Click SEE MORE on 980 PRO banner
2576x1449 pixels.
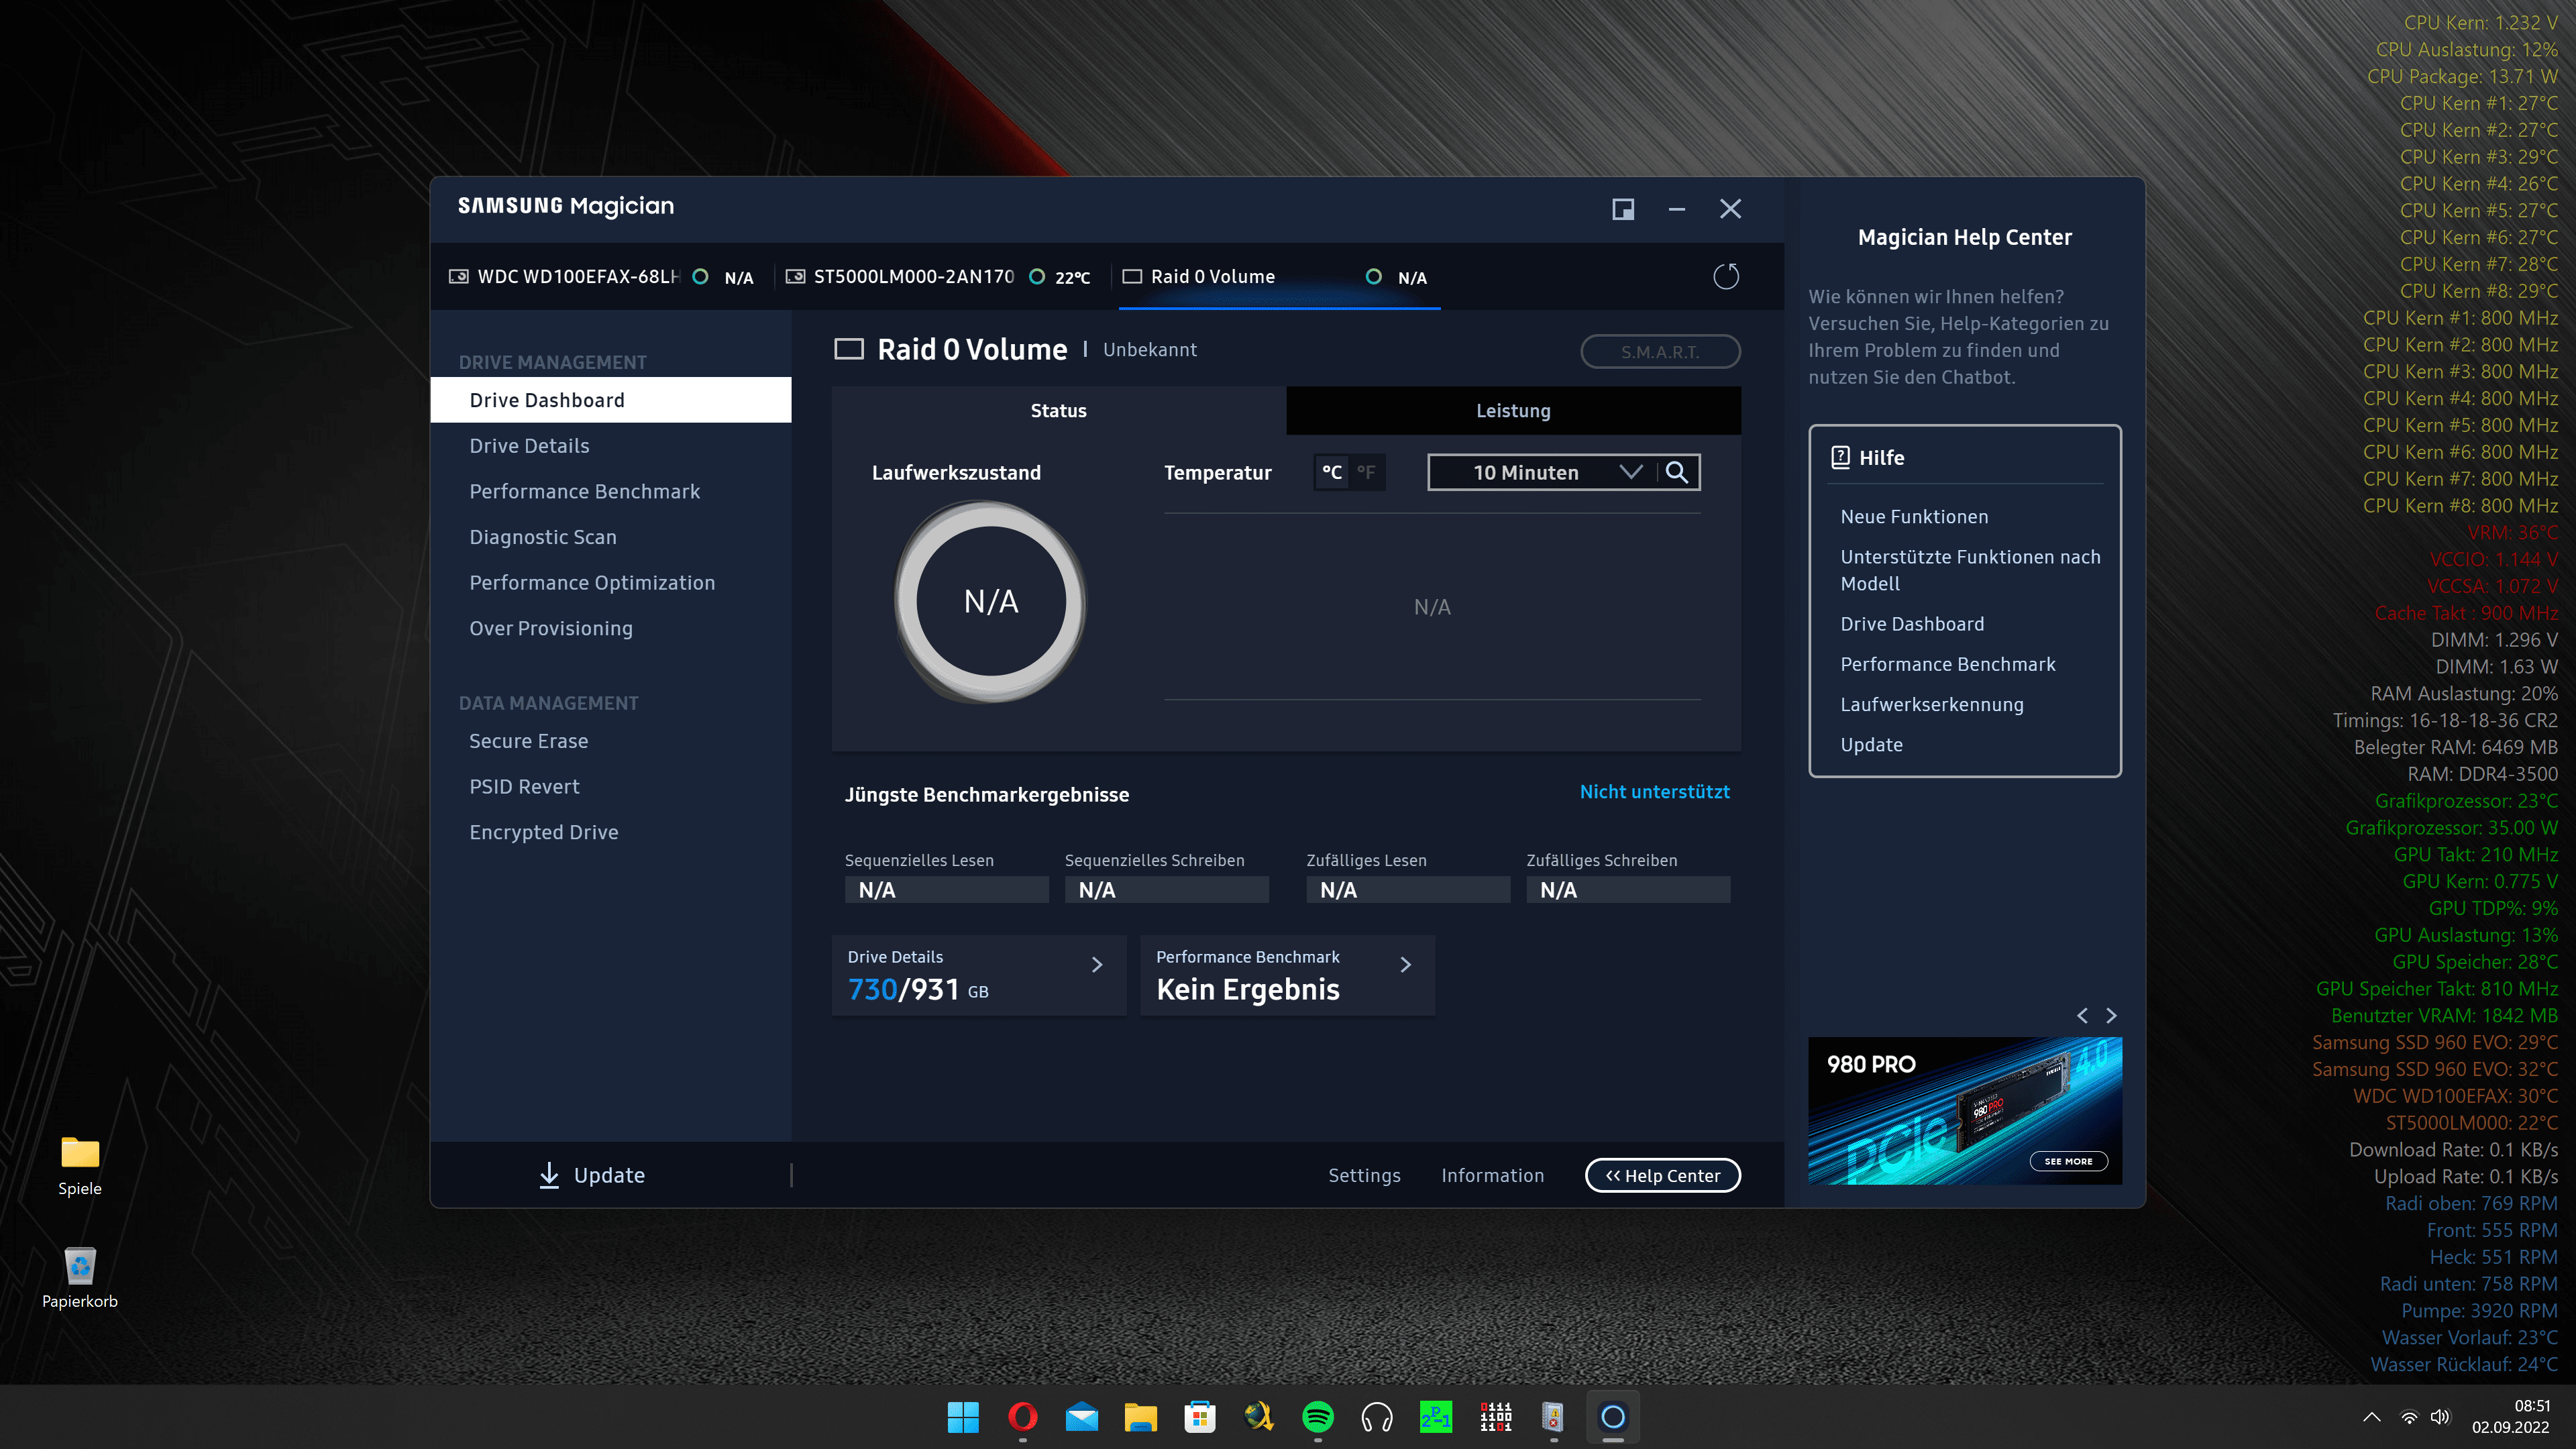[x=2068, y=1161]
